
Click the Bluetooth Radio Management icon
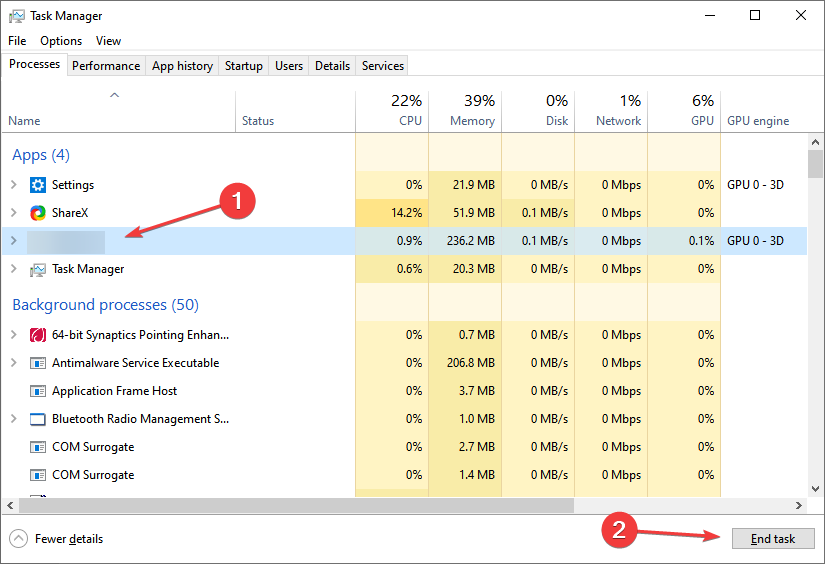38,419
